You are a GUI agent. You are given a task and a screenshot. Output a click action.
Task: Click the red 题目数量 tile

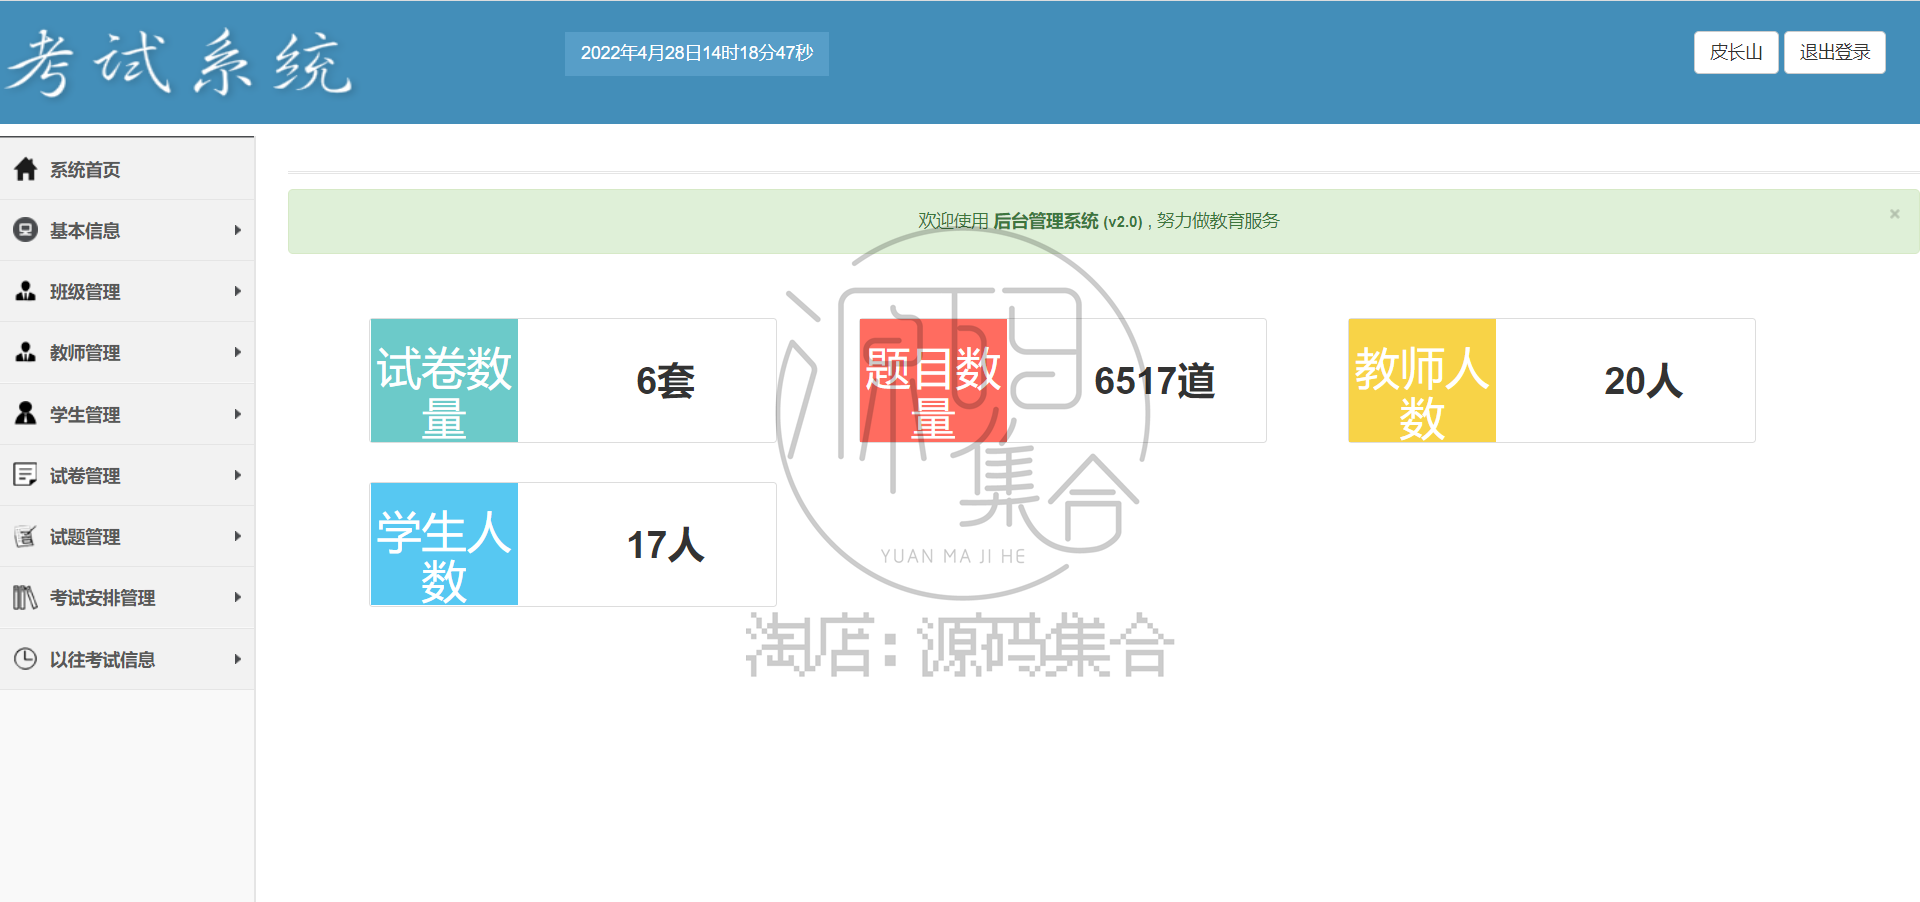pyautogui.click(x=933, y=380)
